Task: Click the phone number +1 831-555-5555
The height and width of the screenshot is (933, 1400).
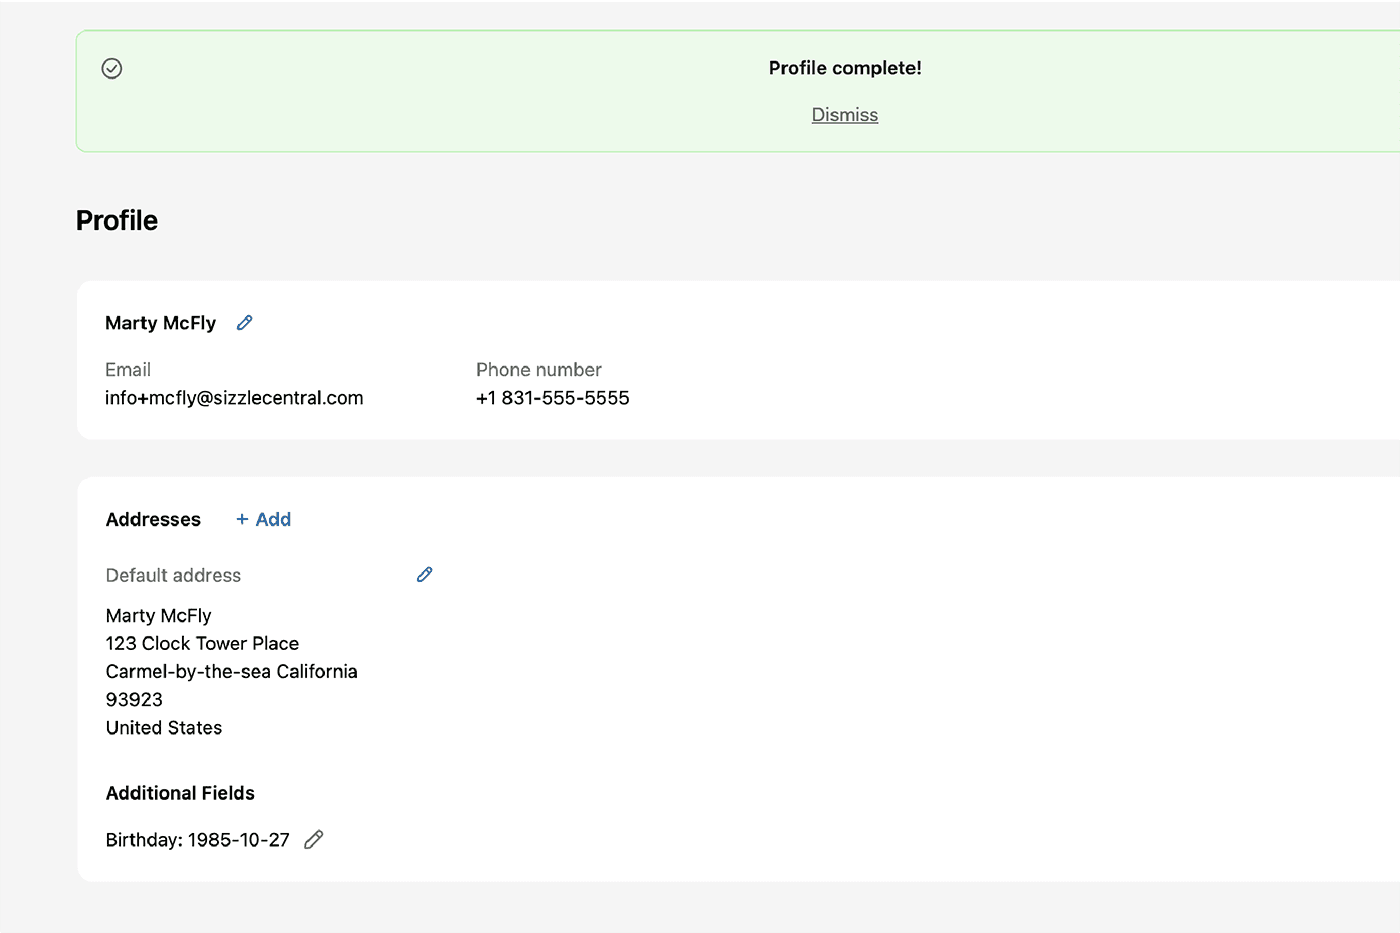Action: pos(553,398)
